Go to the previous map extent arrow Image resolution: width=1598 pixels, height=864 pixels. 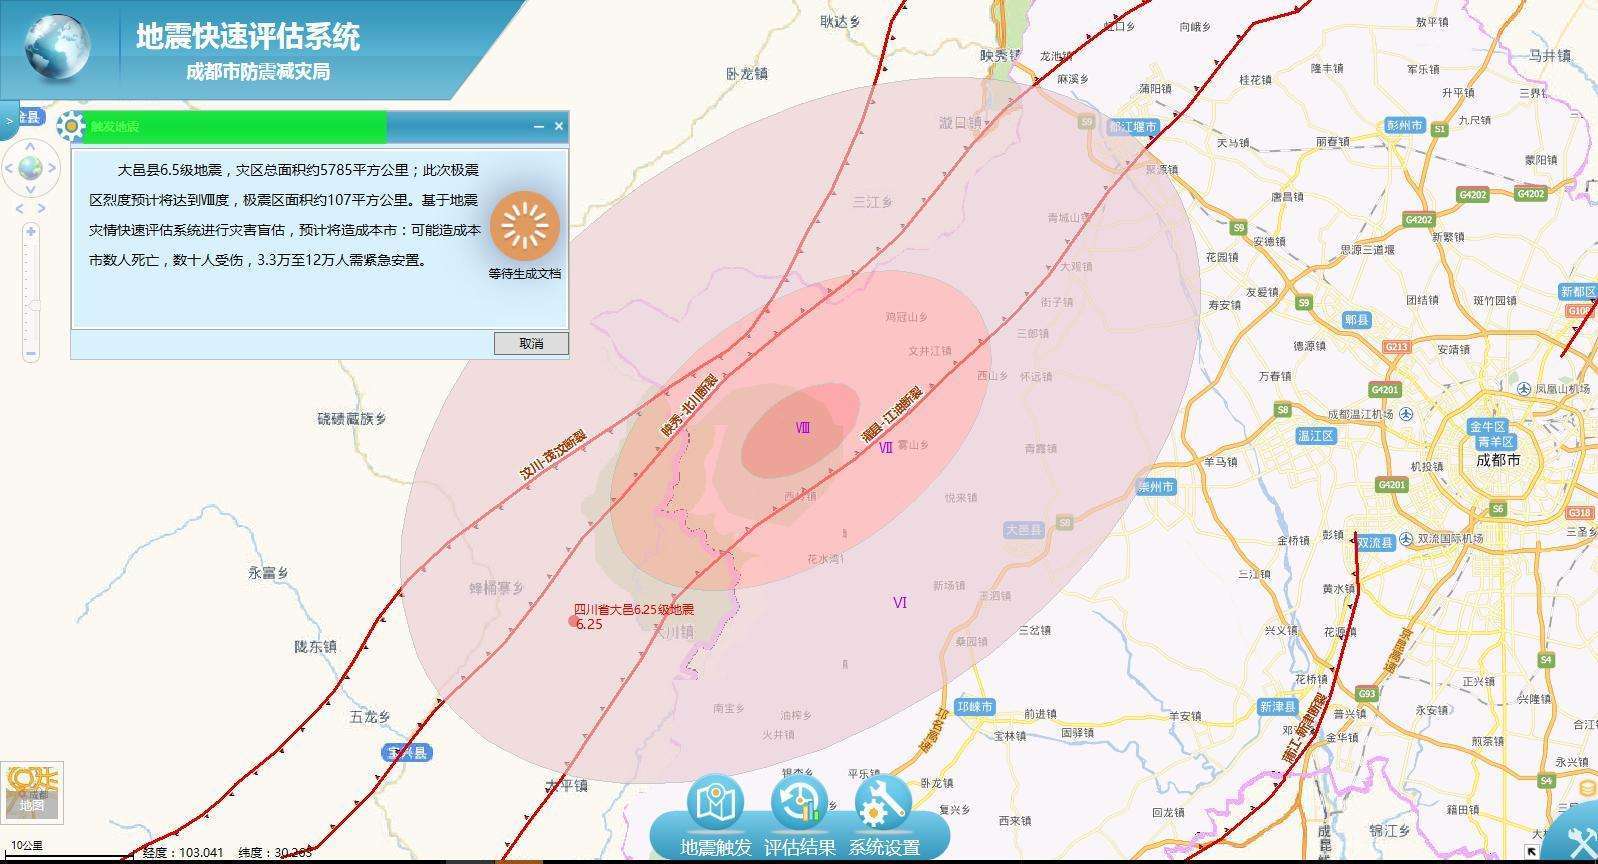20,209
